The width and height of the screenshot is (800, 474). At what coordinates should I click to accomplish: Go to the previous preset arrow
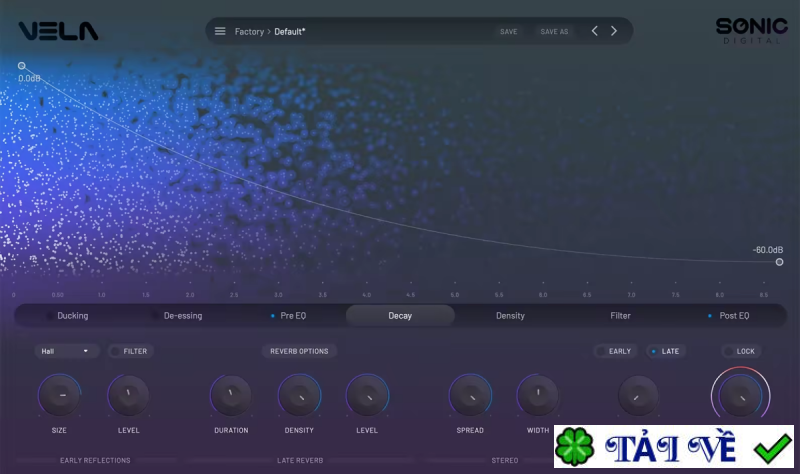594,31
